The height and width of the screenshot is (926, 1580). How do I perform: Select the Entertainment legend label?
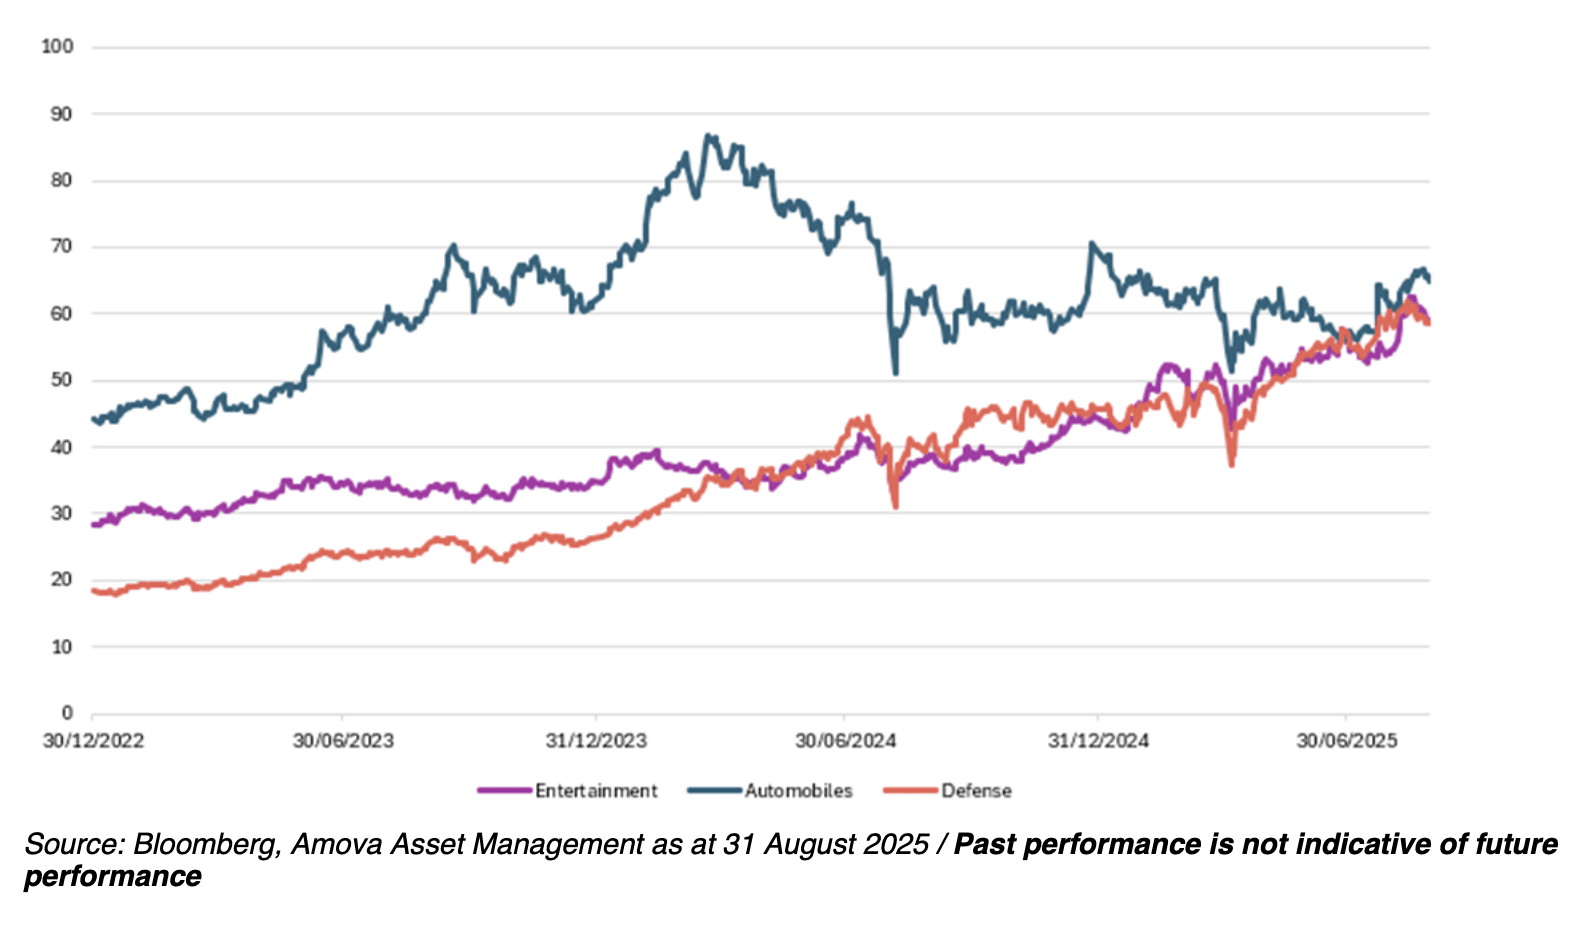tap(596, 791)
